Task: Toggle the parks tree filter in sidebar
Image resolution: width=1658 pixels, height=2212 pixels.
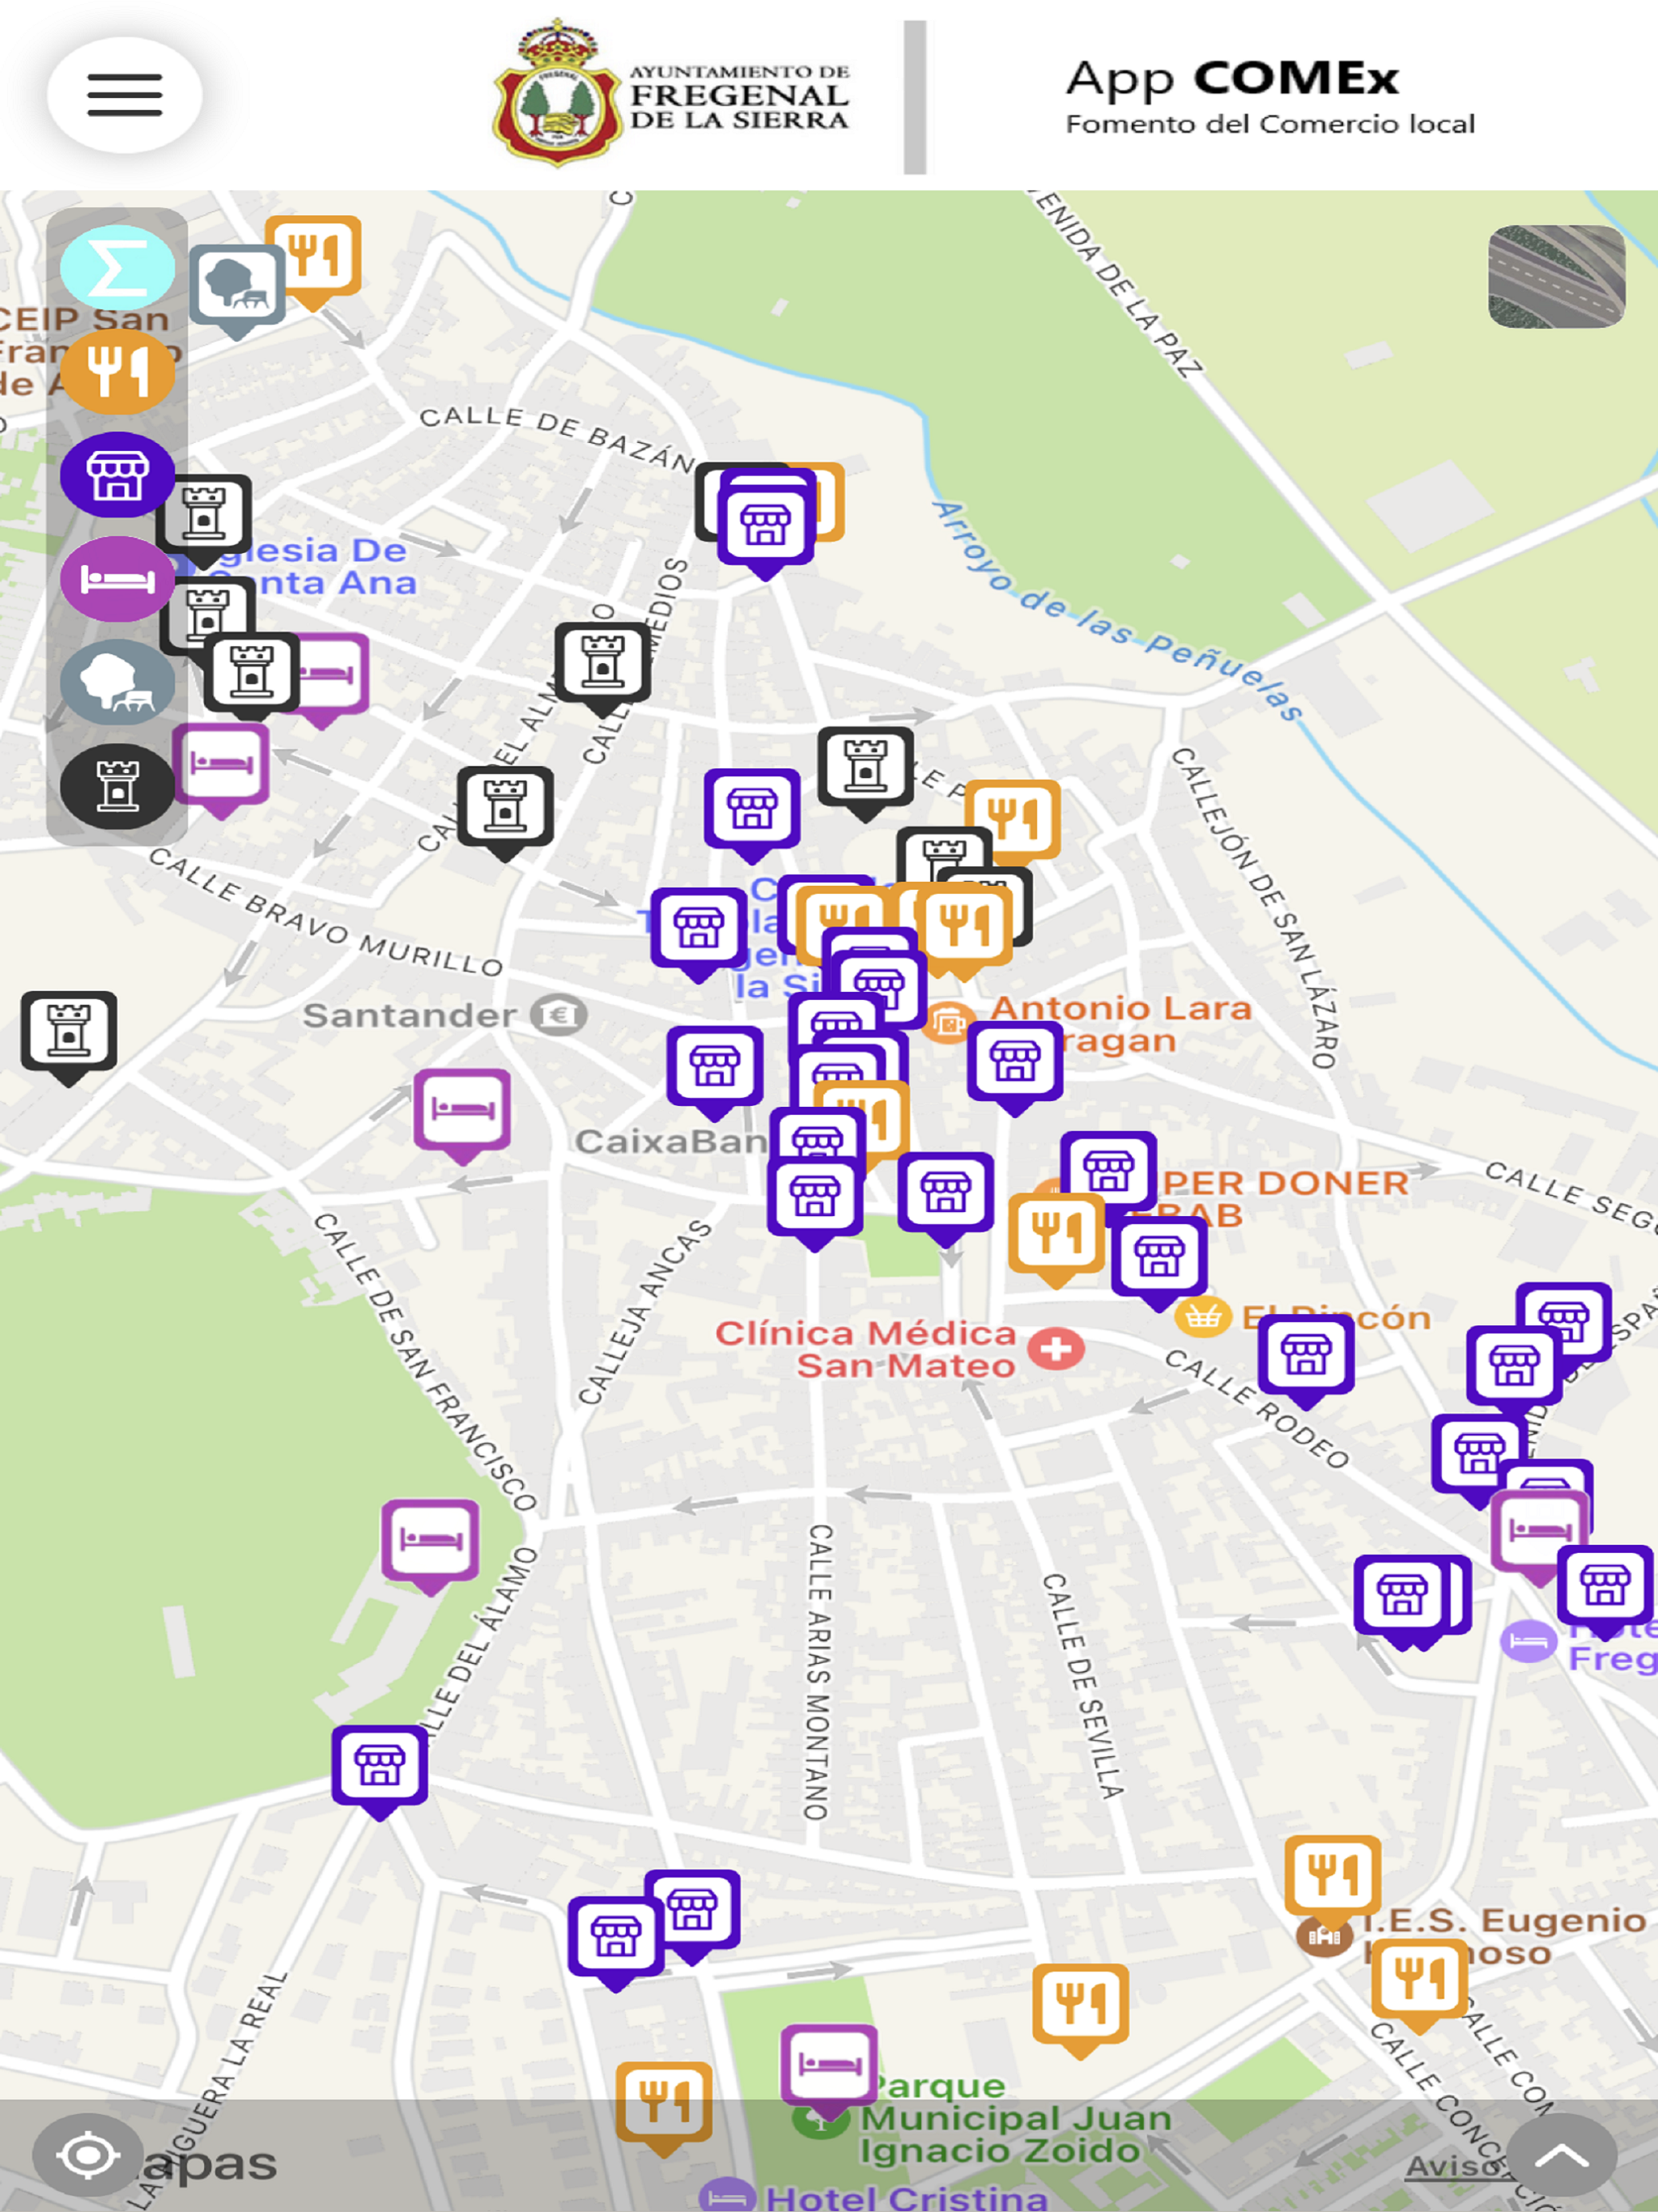Action: [x=117, y=683]
